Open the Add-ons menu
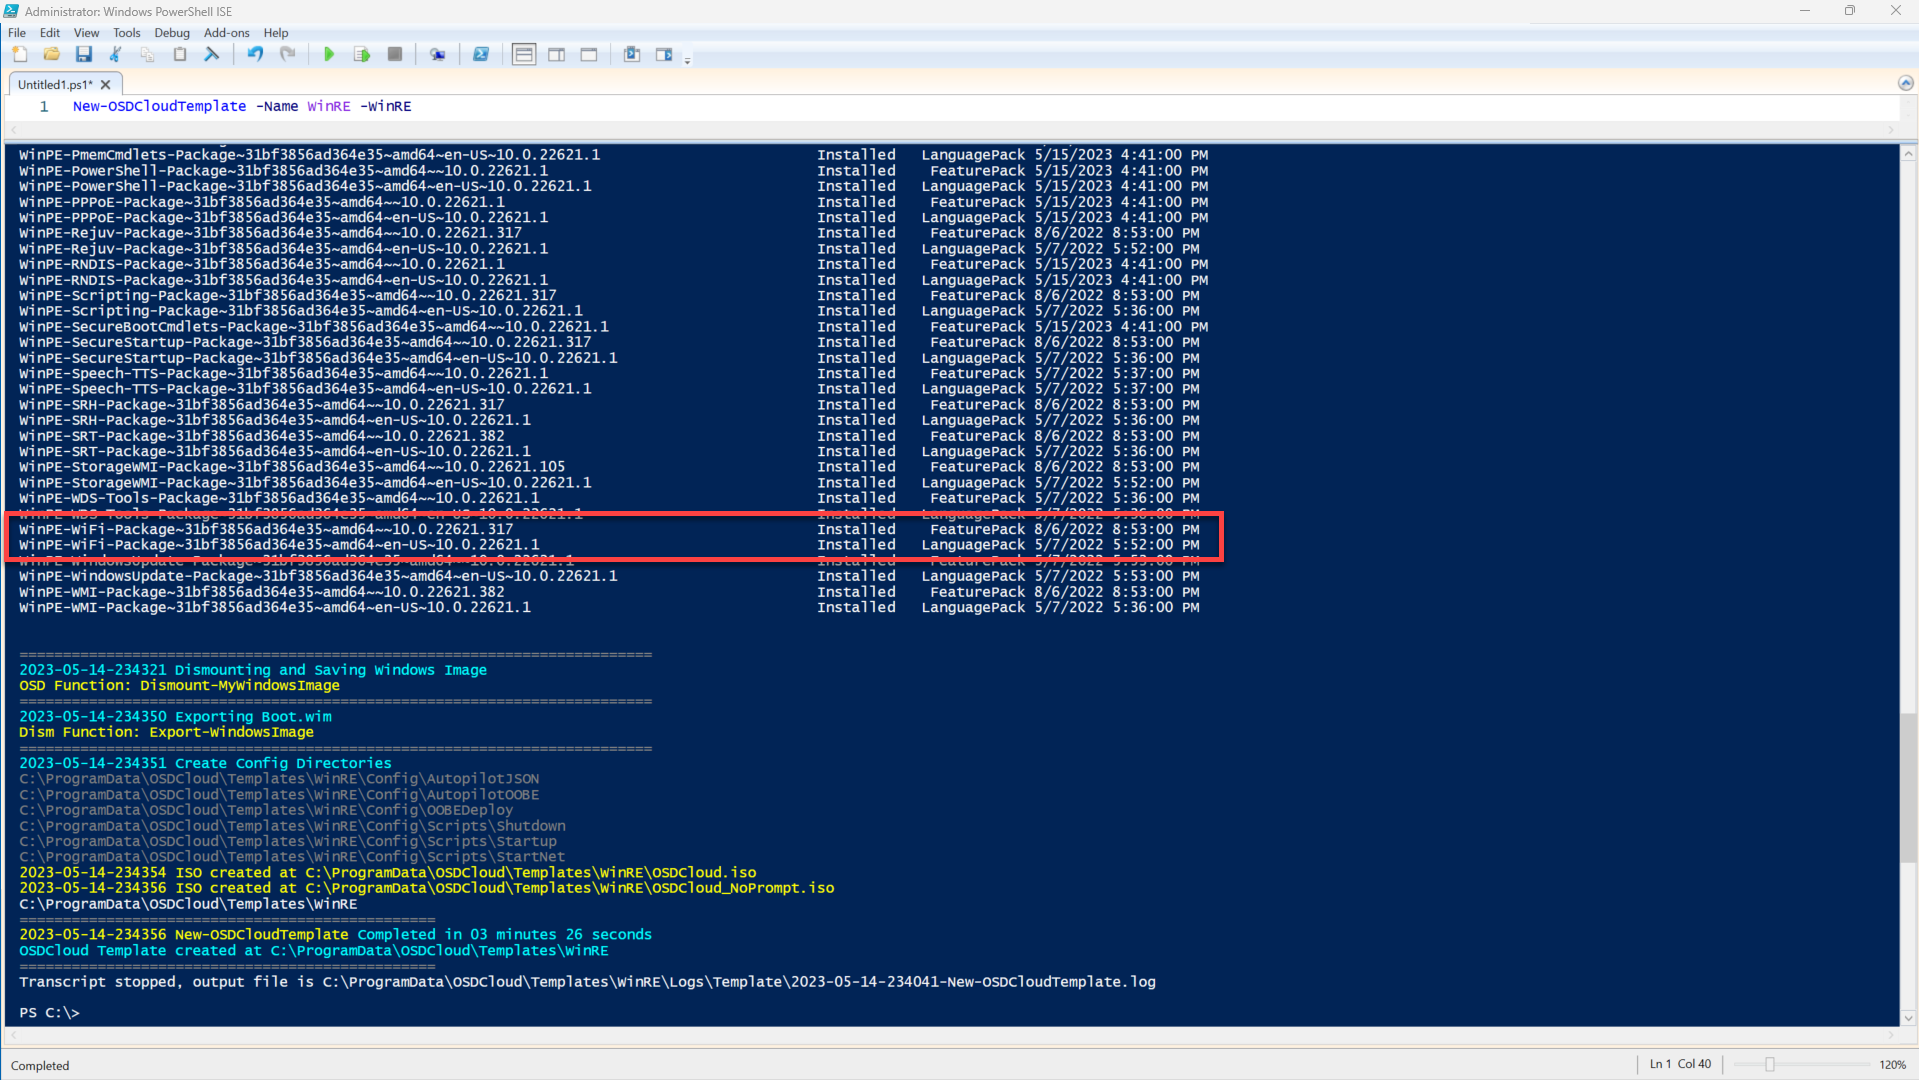The height and width of the screenshot is (1080, 1919). tap(226, 33)
